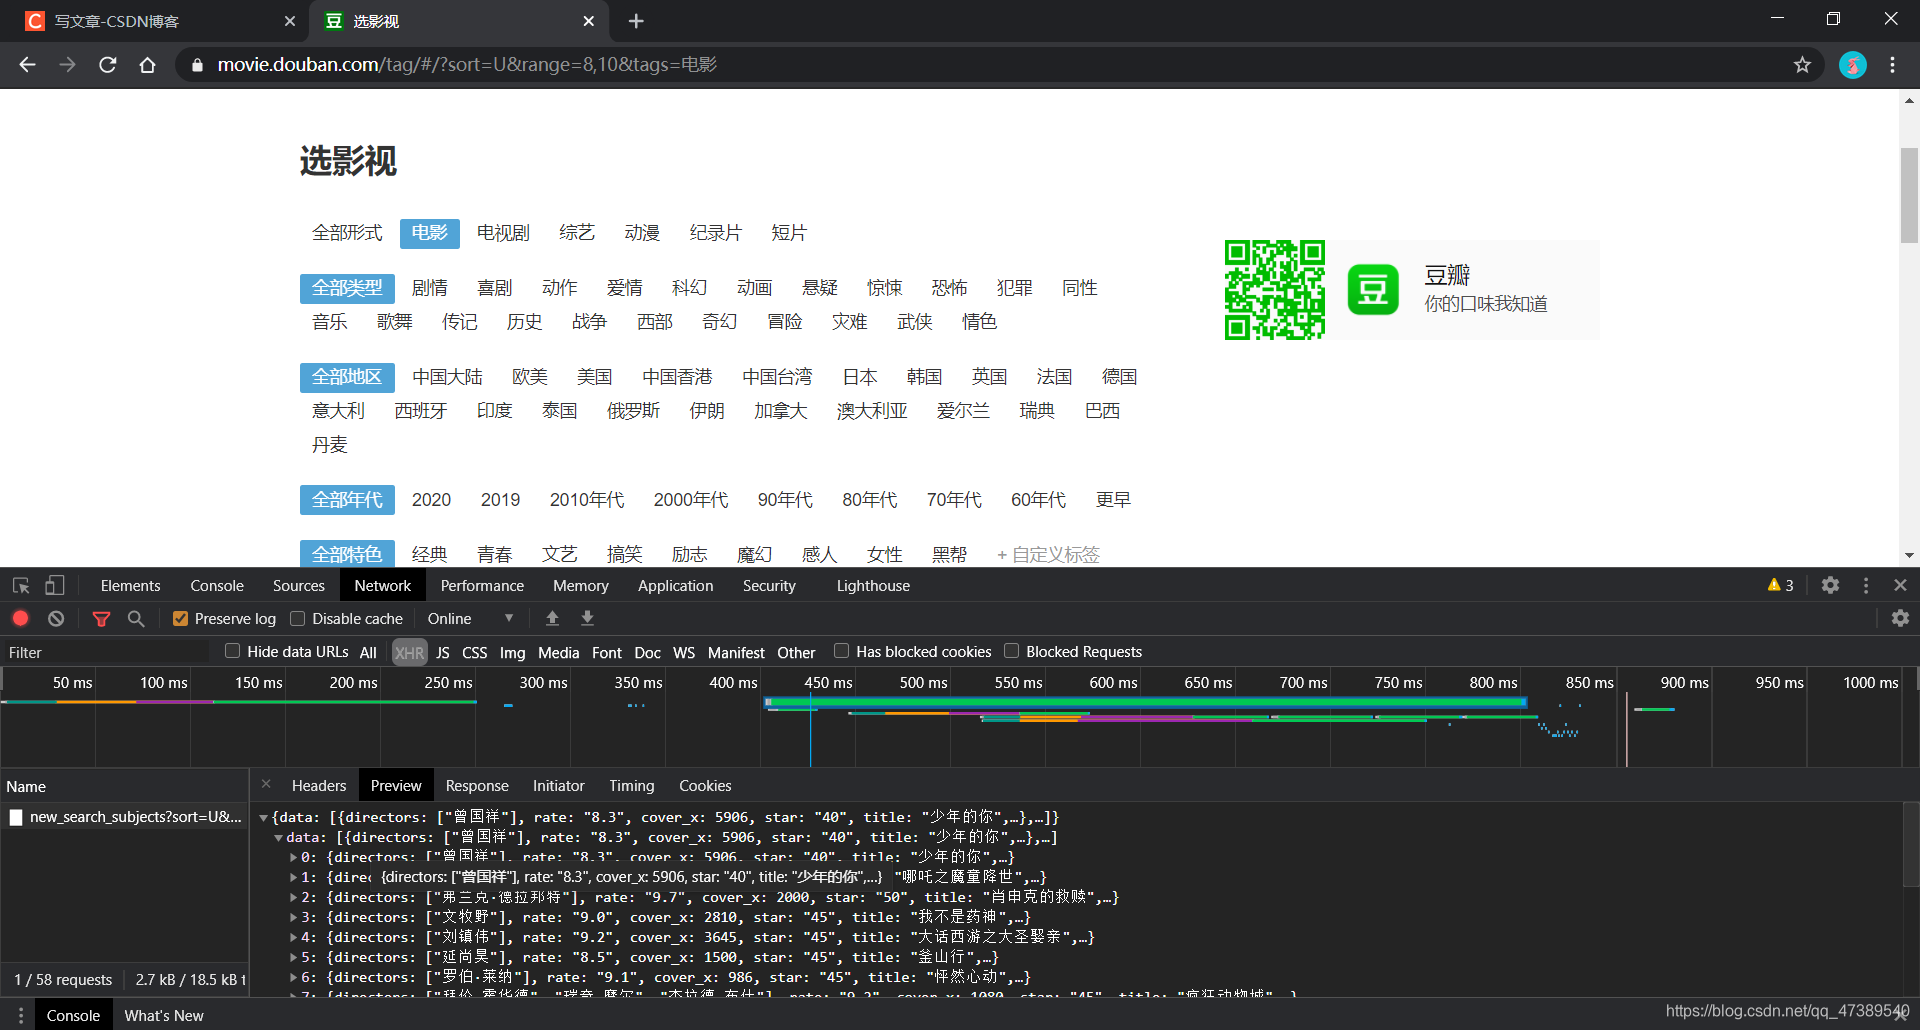Check Hide data URLs
This screenshot has width=1920, height=1030.
tap(232, 651)
